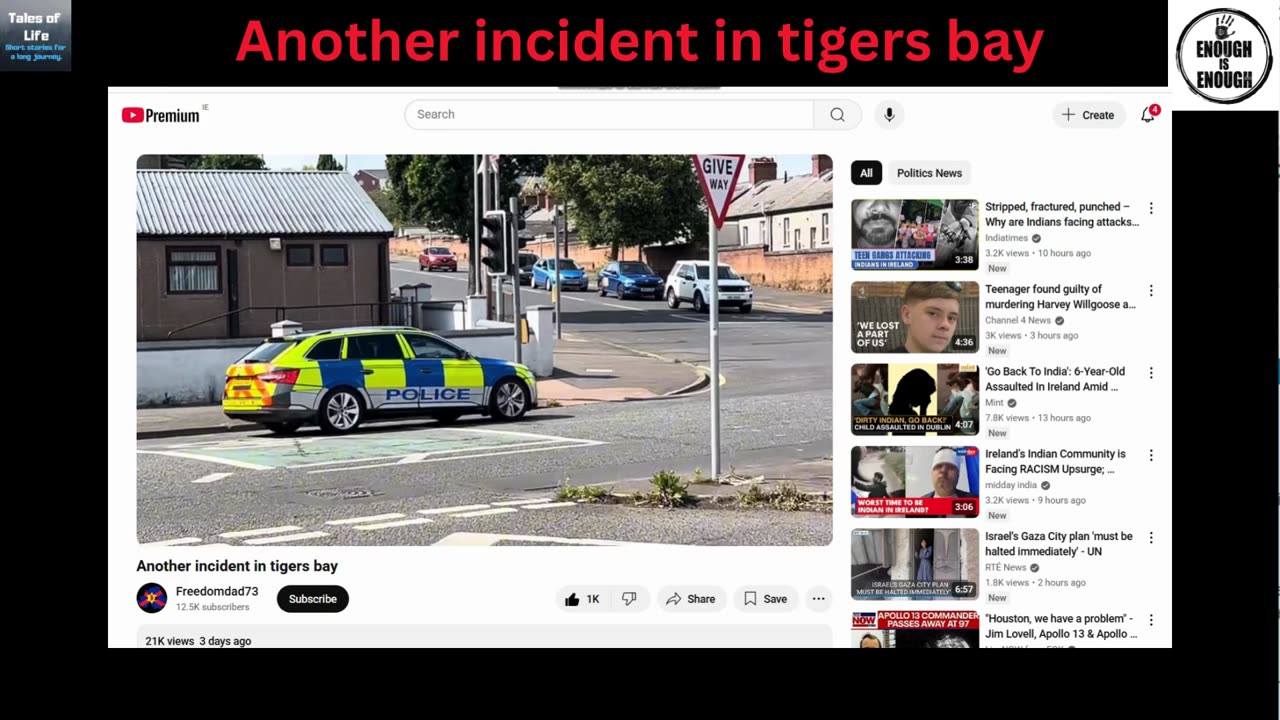Open options menu for Channel 4 News video
Viewport: 1280px width, 720px height.
pos(1151,291)
